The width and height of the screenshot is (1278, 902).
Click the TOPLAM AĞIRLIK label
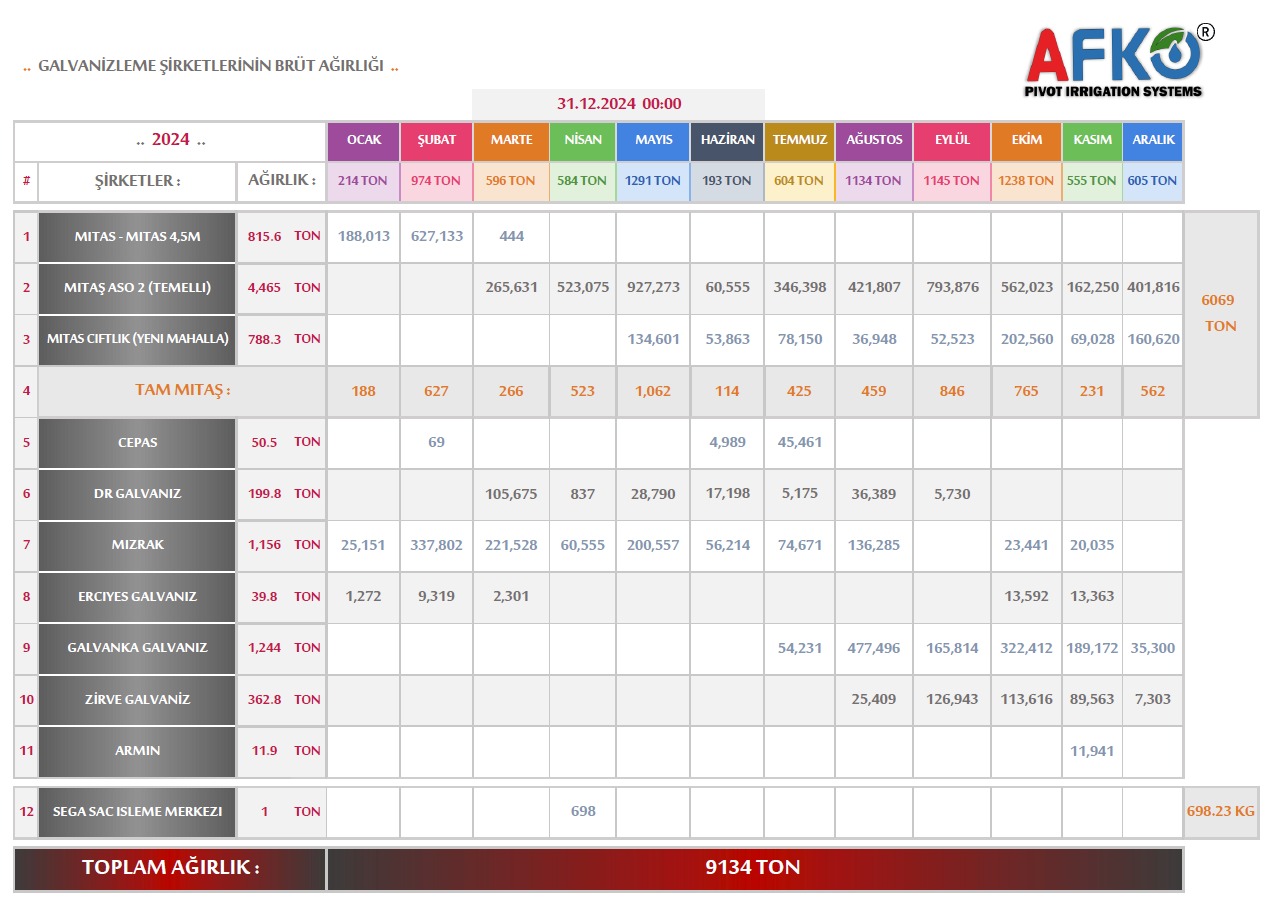(x=170, y=868)
